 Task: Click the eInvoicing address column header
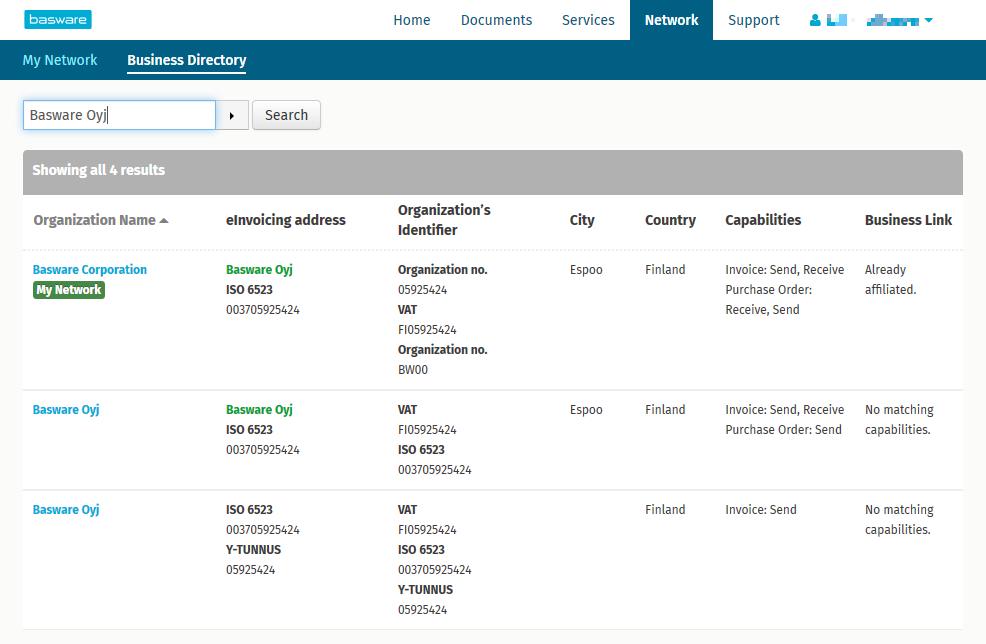tap(285, 220)
